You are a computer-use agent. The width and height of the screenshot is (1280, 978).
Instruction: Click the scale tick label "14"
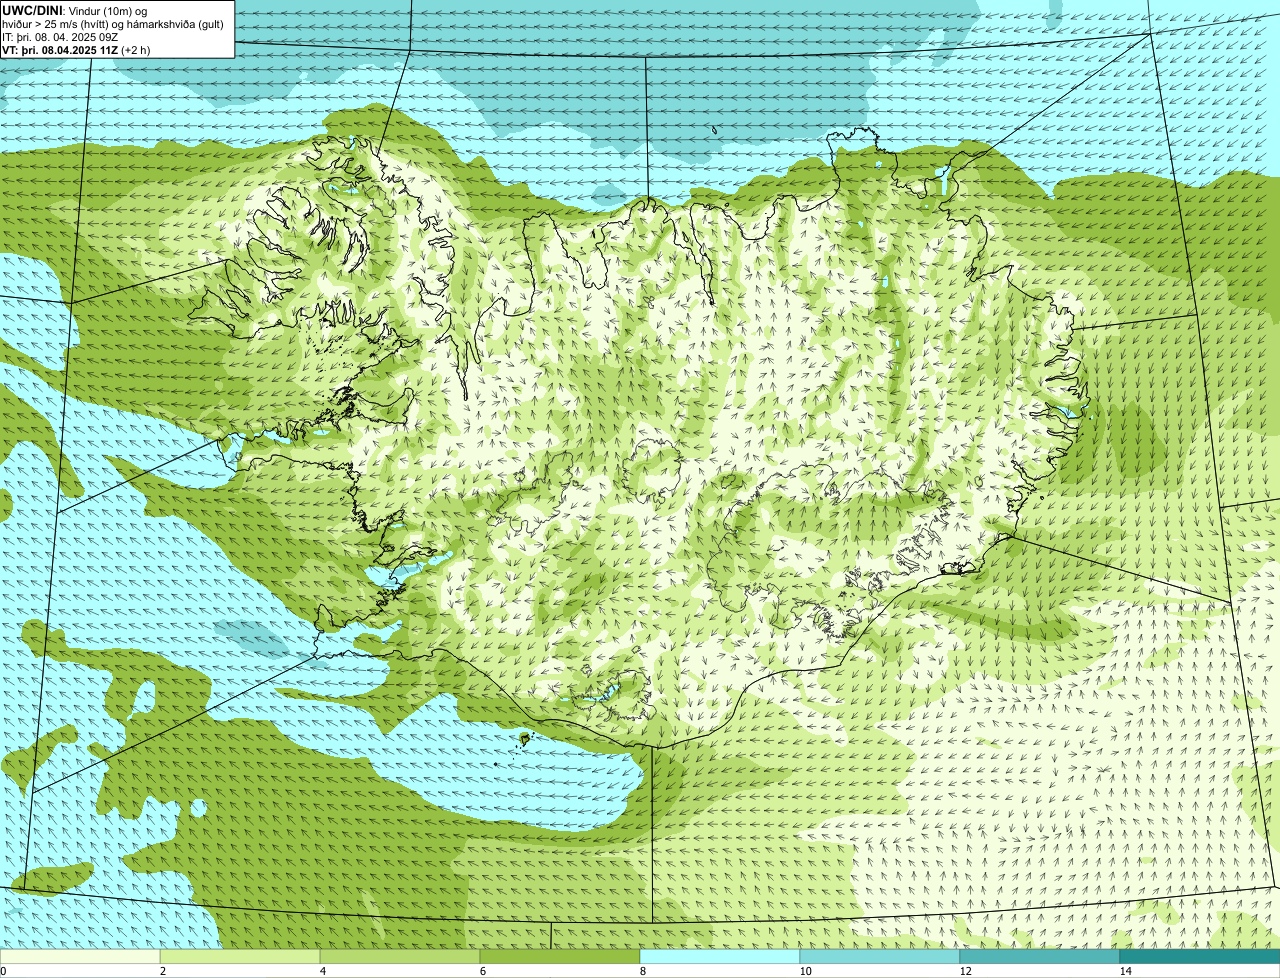pos(1125,971)
